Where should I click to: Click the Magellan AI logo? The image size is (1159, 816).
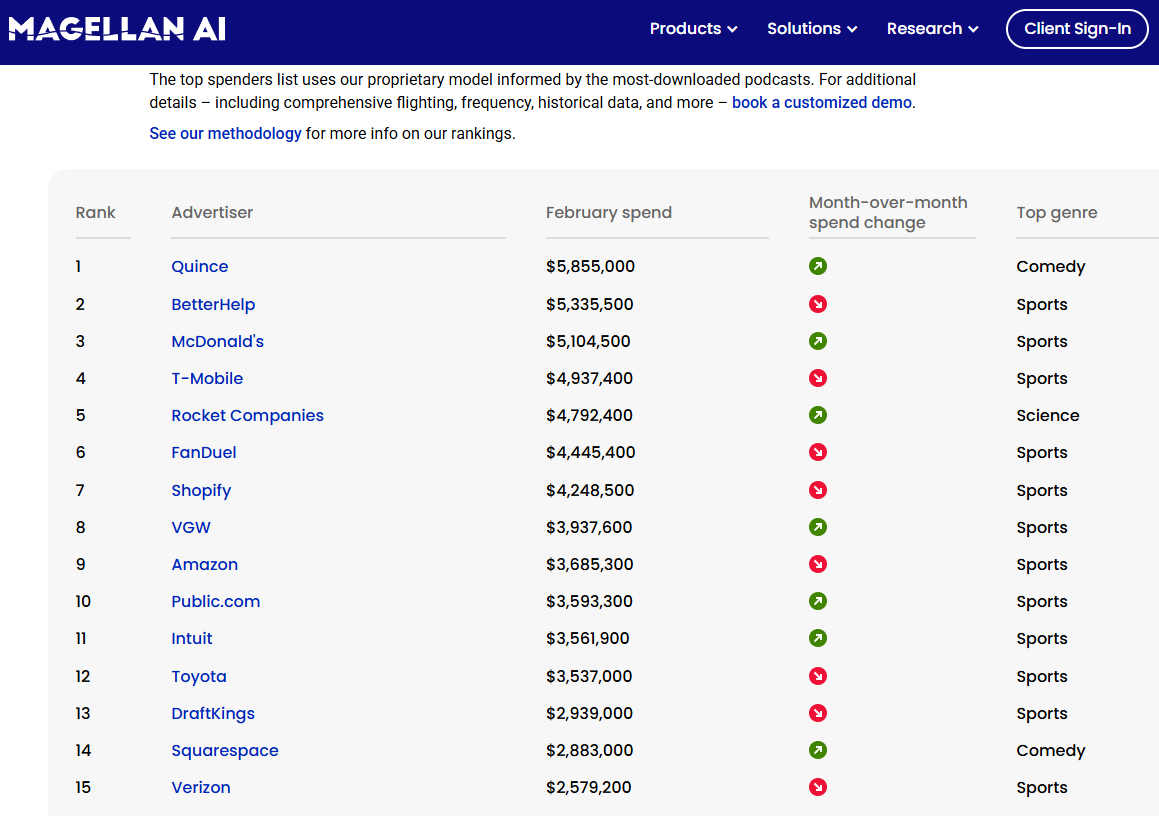tap(117, 29)
